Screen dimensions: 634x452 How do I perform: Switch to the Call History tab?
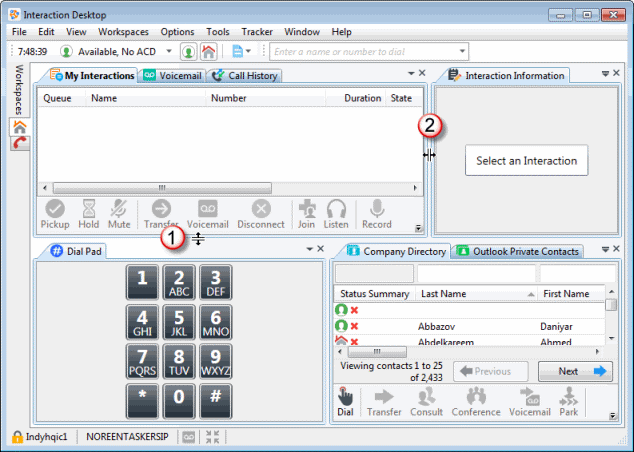click(246, 75)
